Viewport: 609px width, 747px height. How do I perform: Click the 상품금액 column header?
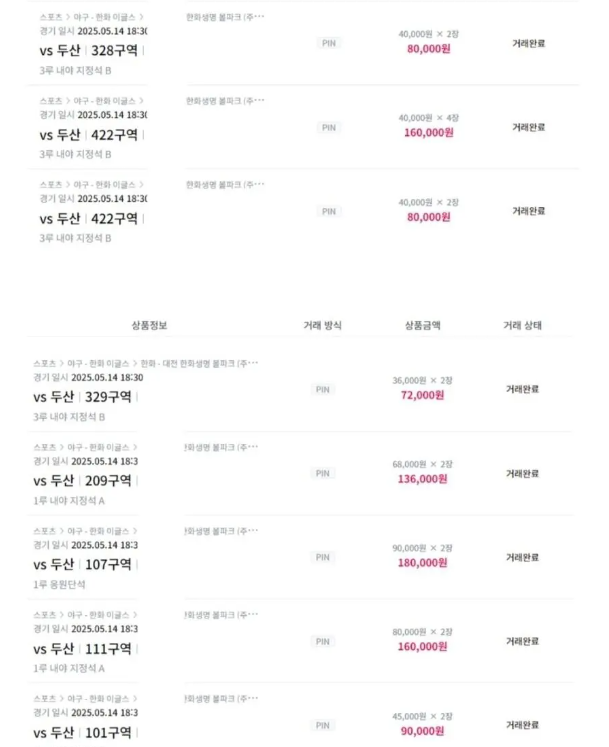[423, 325]
